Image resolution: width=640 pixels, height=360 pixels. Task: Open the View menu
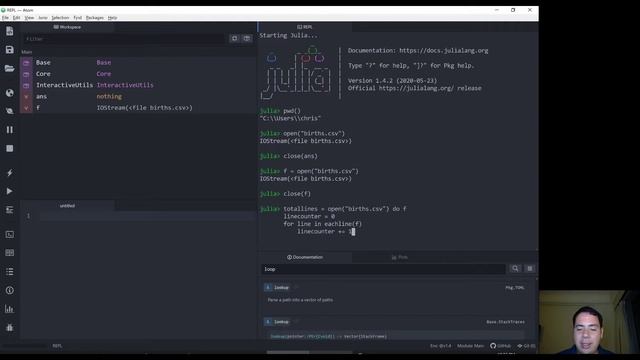29,18
